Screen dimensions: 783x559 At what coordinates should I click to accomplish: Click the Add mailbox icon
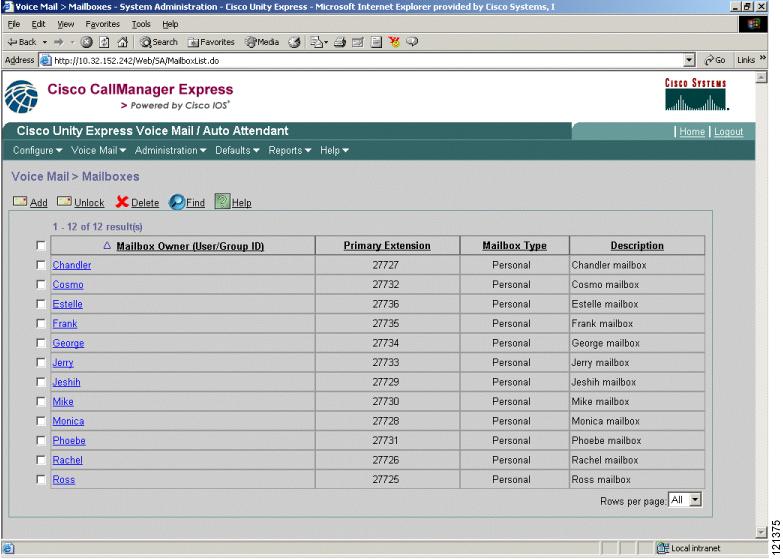[20, 201]
